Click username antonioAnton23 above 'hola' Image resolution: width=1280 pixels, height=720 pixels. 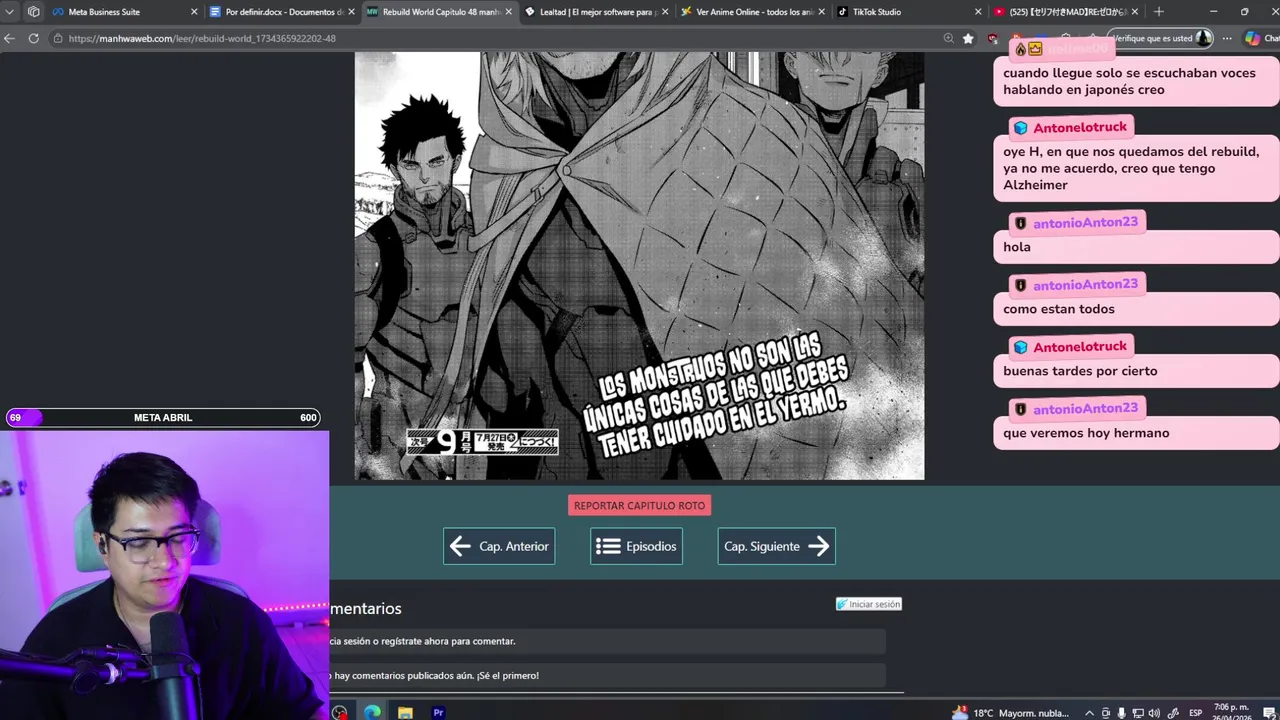click(x=1085, y=223)
